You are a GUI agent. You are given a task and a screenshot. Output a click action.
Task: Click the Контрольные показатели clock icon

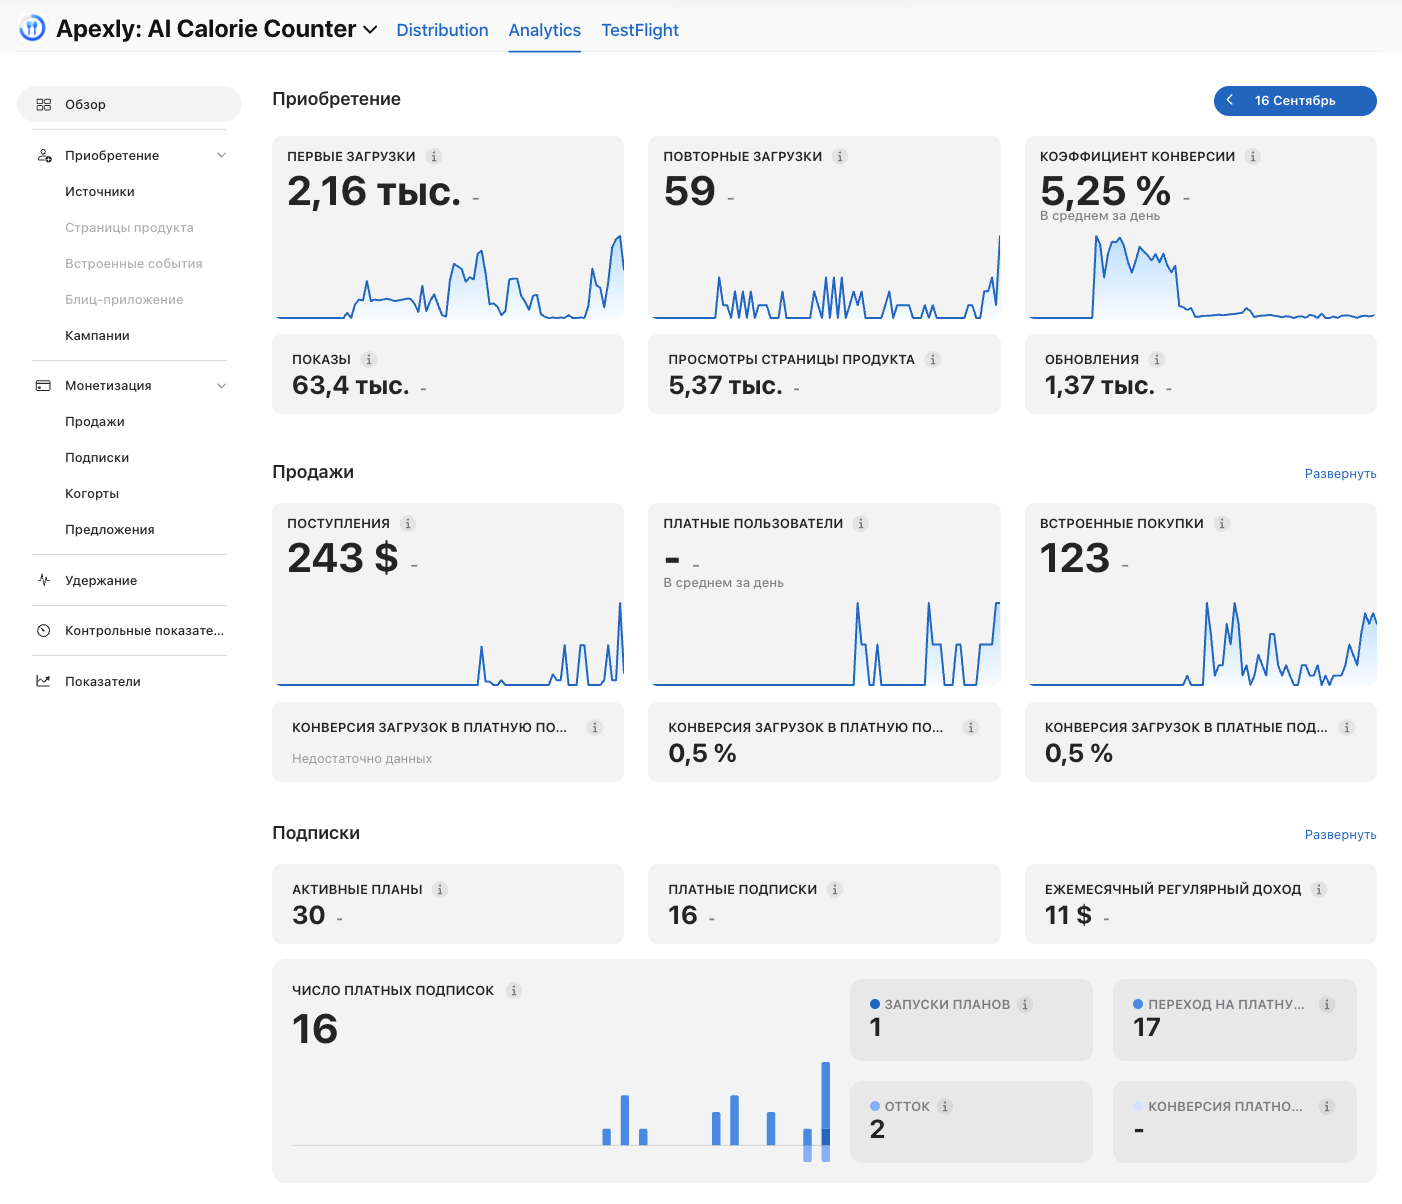pyautogui.click(x=44, y=630)
